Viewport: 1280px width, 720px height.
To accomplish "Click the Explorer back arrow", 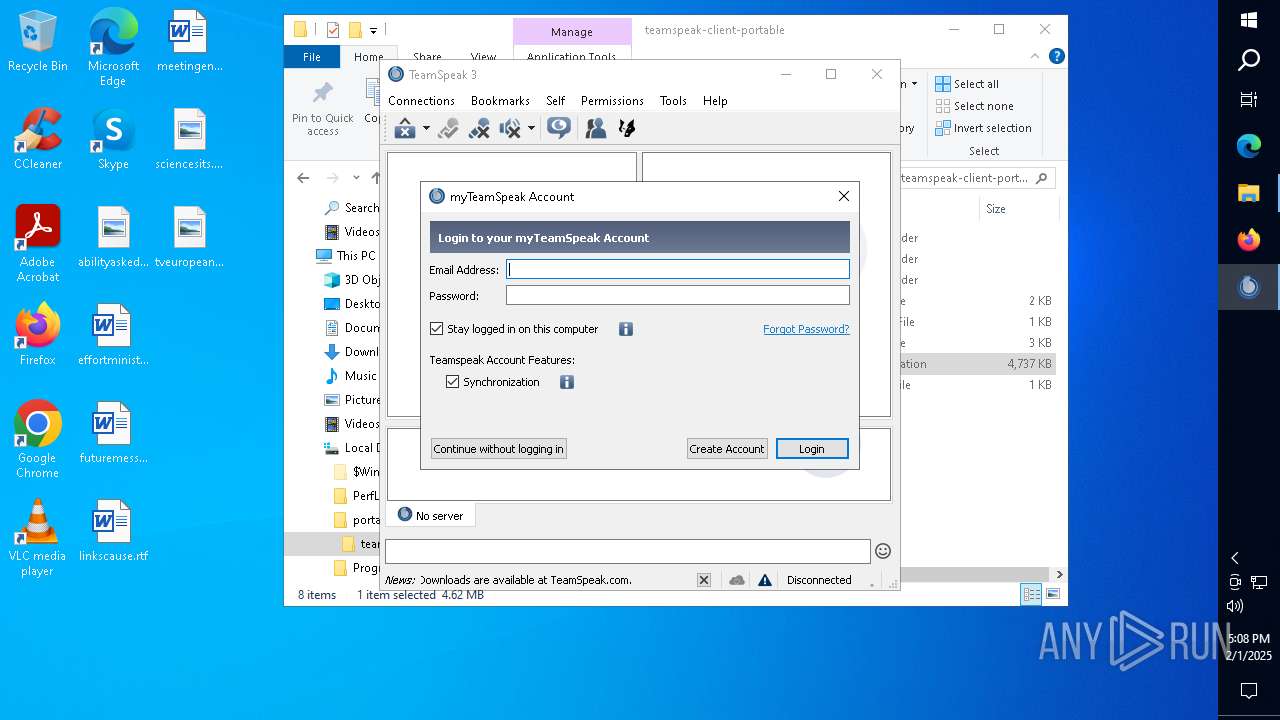I will (x=303, y=178).
